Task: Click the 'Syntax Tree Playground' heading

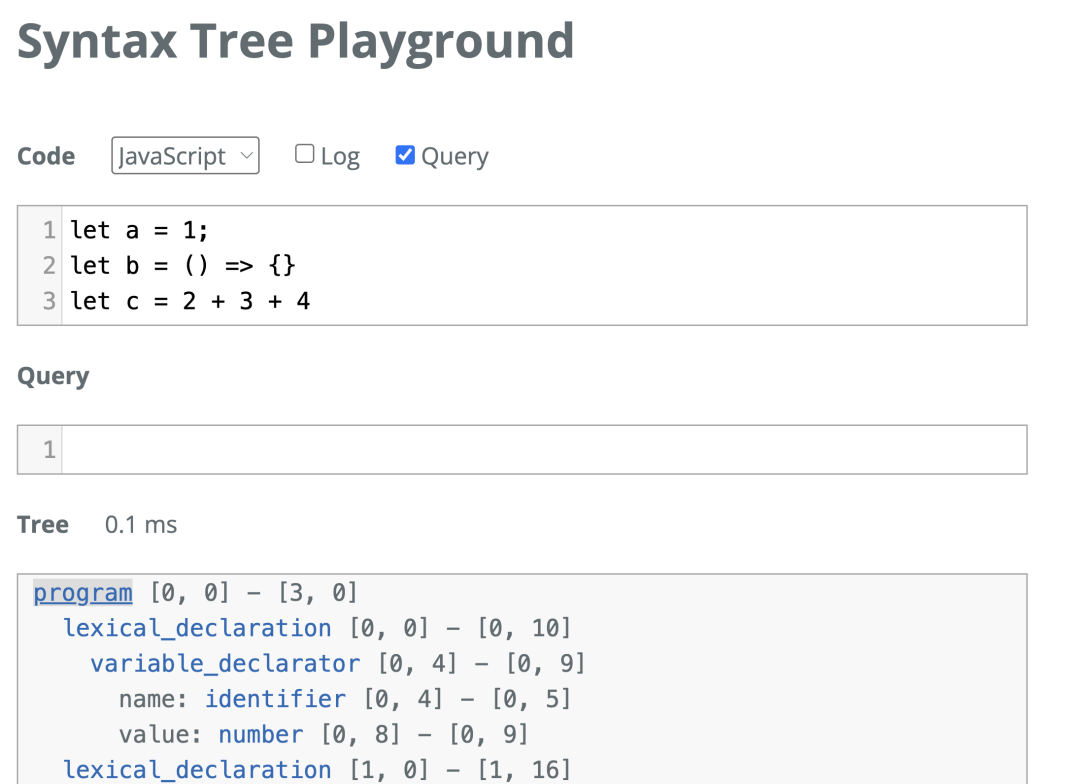Action: (x=295, y=43)
